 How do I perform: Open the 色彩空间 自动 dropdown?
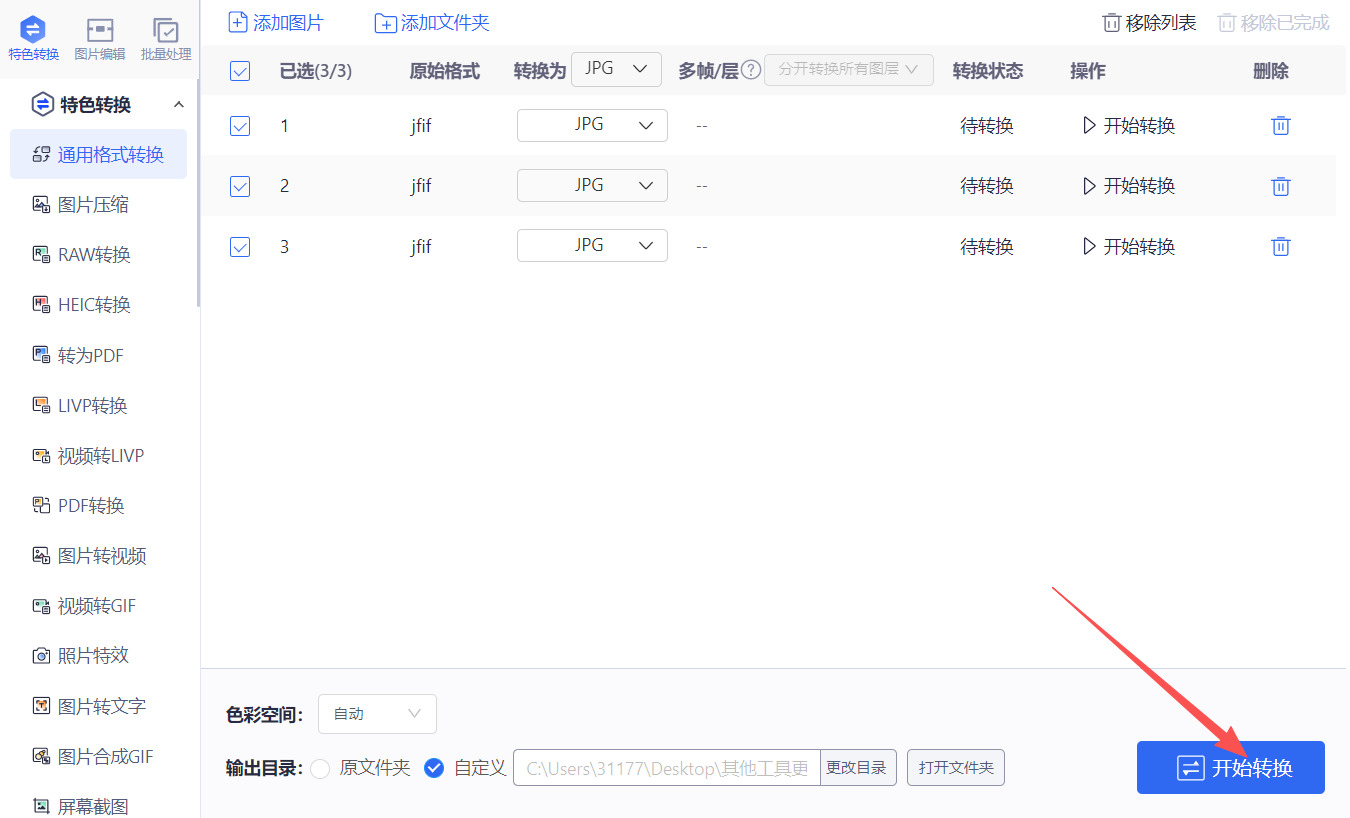[x=377, y=714]
